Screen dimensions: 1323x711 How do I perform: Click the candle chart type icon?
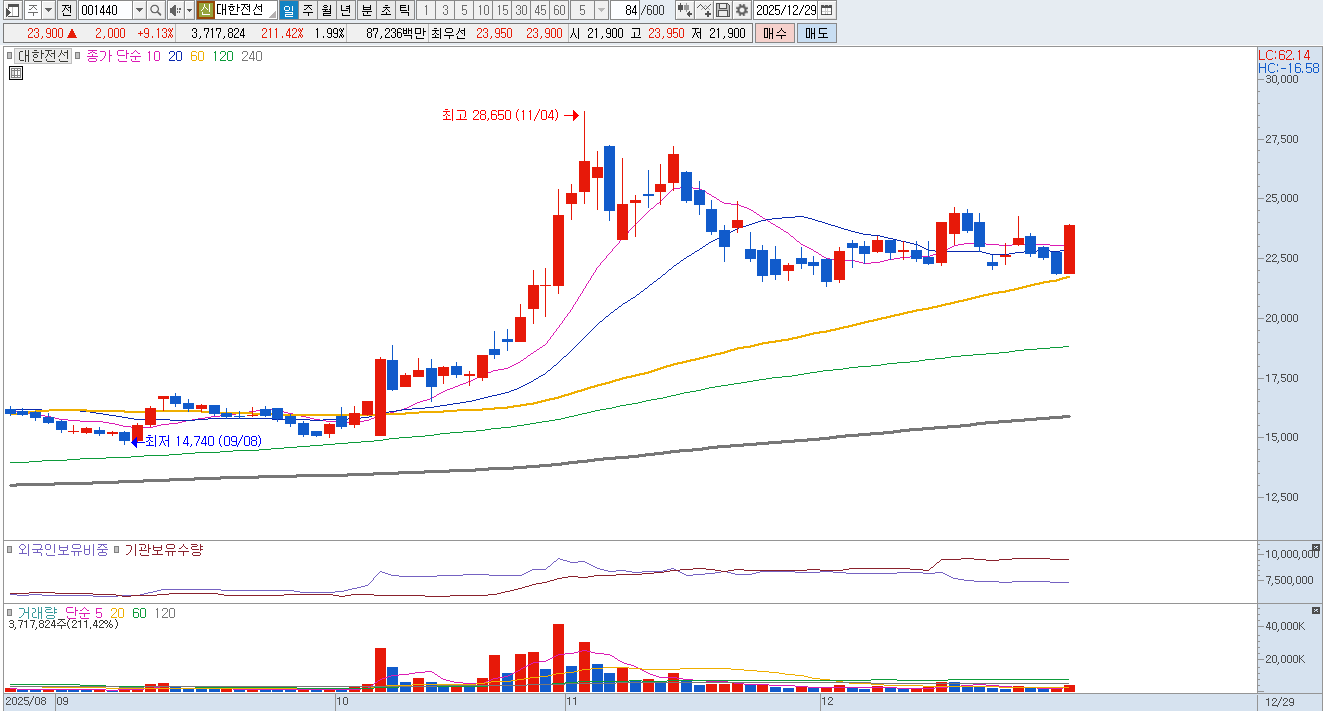pos(684,10)
